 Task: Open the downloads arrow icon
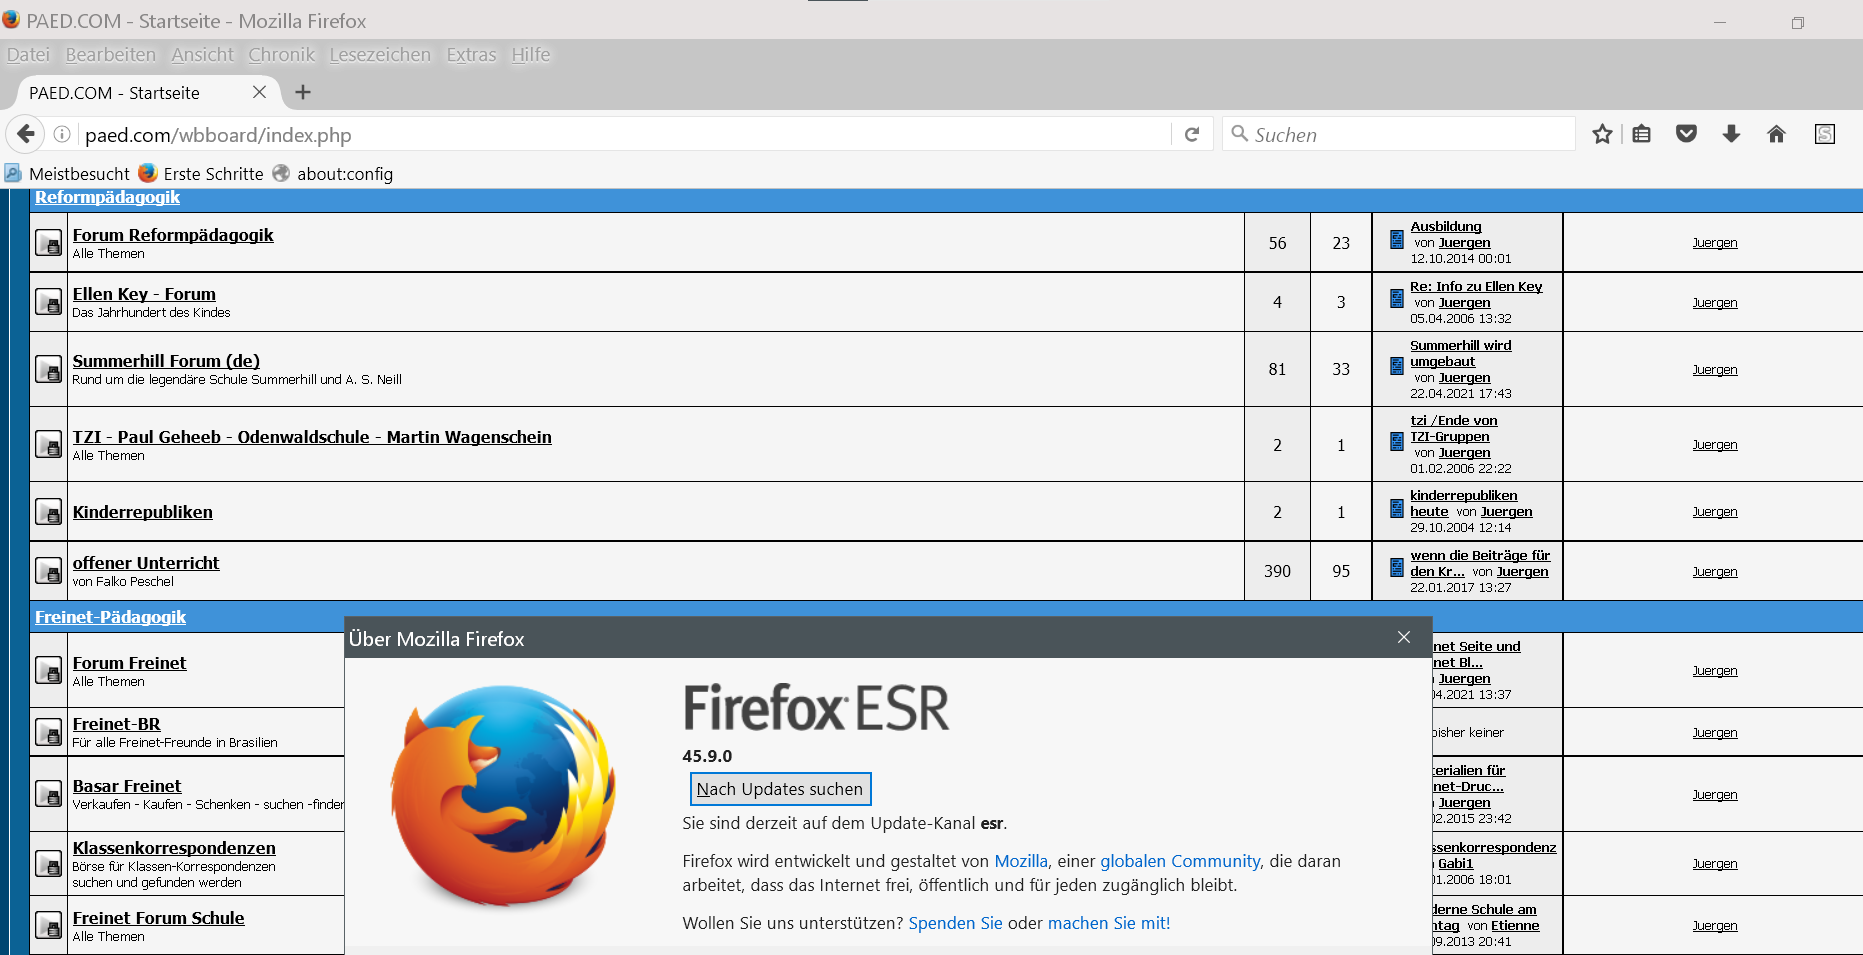(x=1731, y=134)
